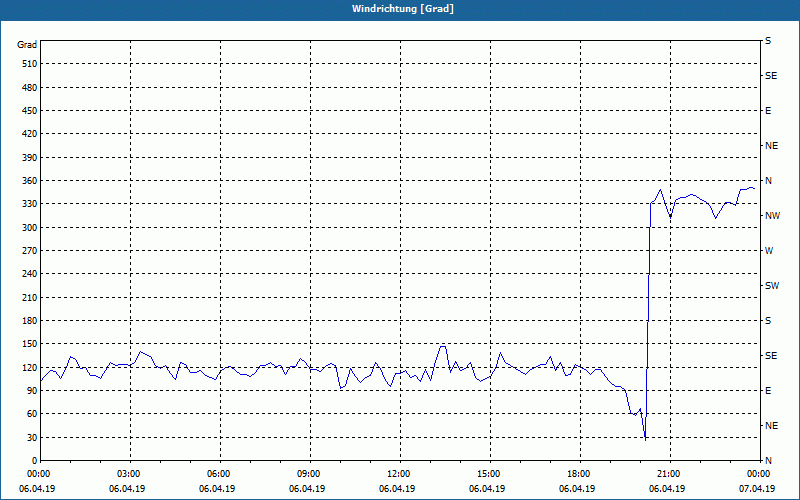The width and height of the screenshot is (800, 500).
Task: Click the 03:00 time axis label
Action: click(x=127, y=473)
